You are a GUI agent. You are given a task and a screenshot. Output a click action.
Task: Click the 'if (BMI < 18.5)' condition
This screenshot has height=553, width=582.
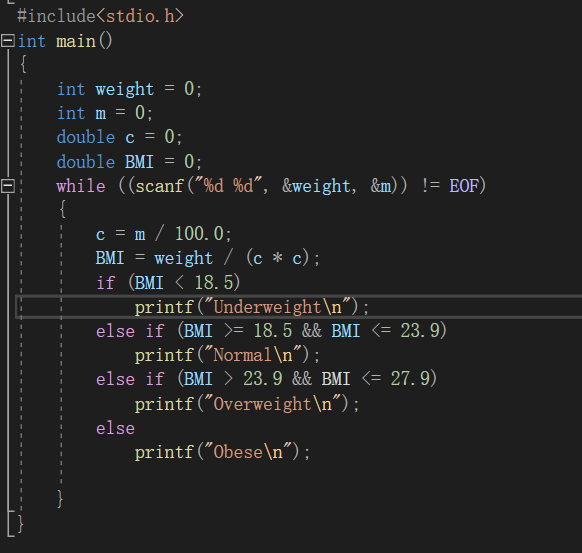tap(168, 283)
